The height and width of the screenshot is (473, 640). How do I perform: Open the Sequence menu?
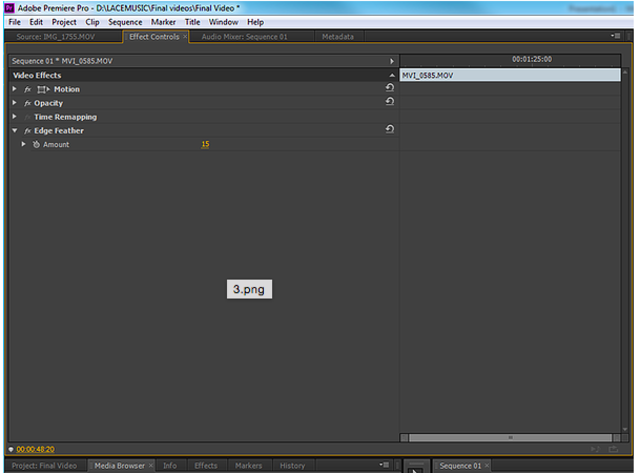coord(125,22)
